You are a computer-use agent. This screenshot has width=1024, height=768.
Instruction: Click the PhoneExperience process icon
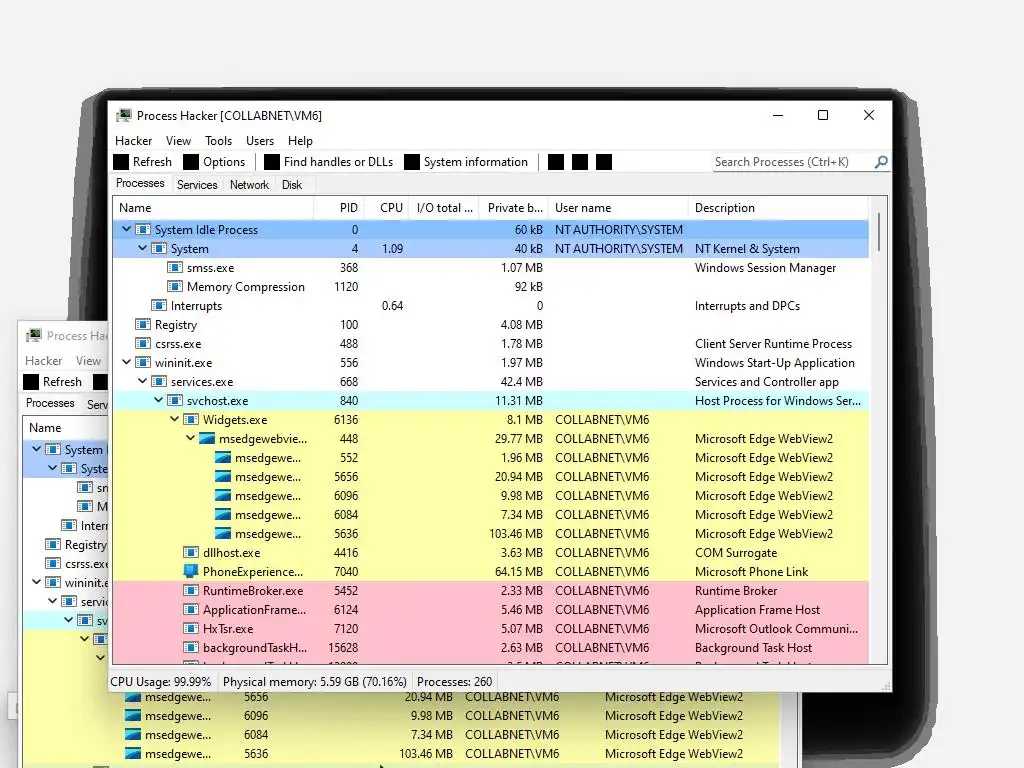(x=191, y=571)
